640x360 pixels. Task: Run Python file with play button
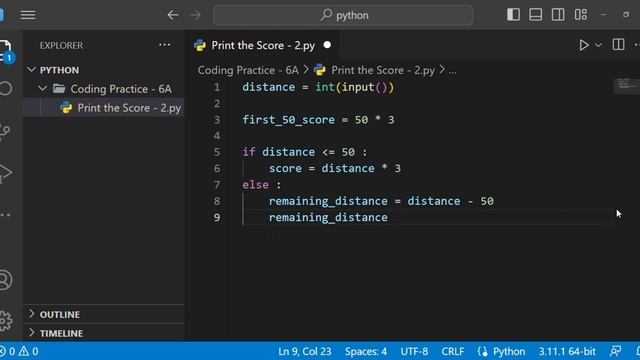point(584,45)
